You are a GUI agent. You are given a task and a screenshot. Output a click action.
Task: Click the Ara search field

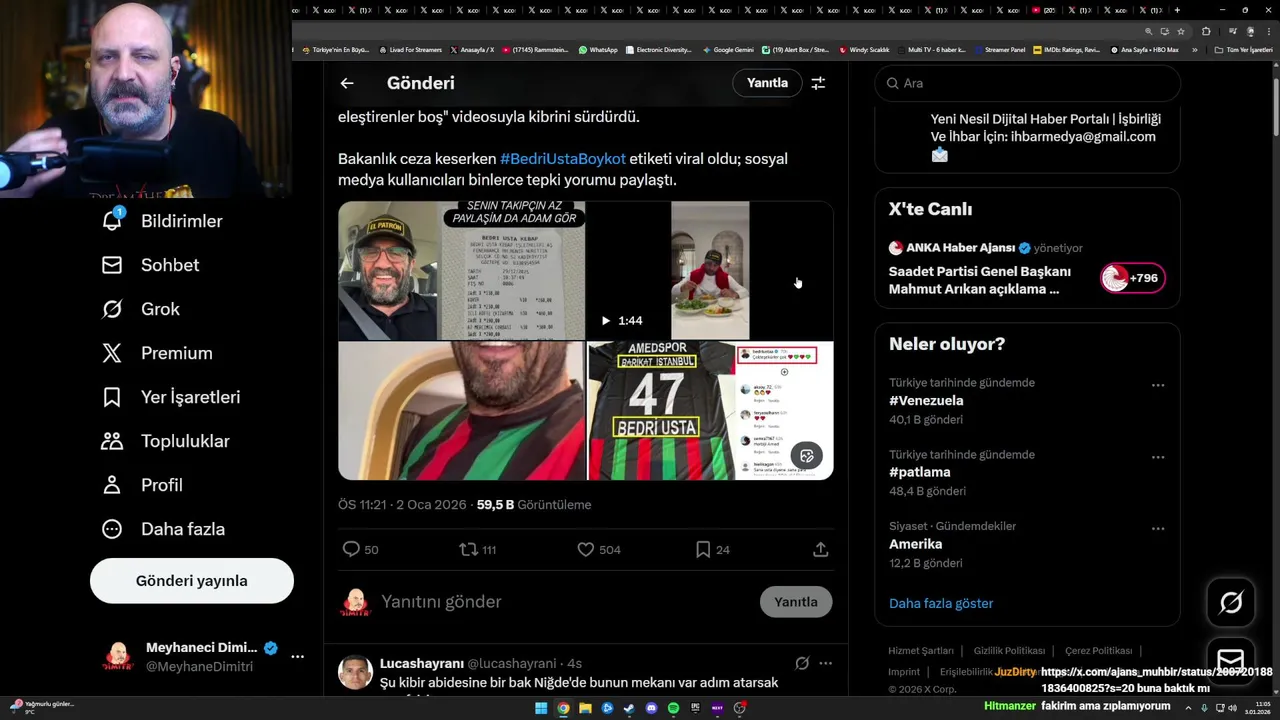1028,83
